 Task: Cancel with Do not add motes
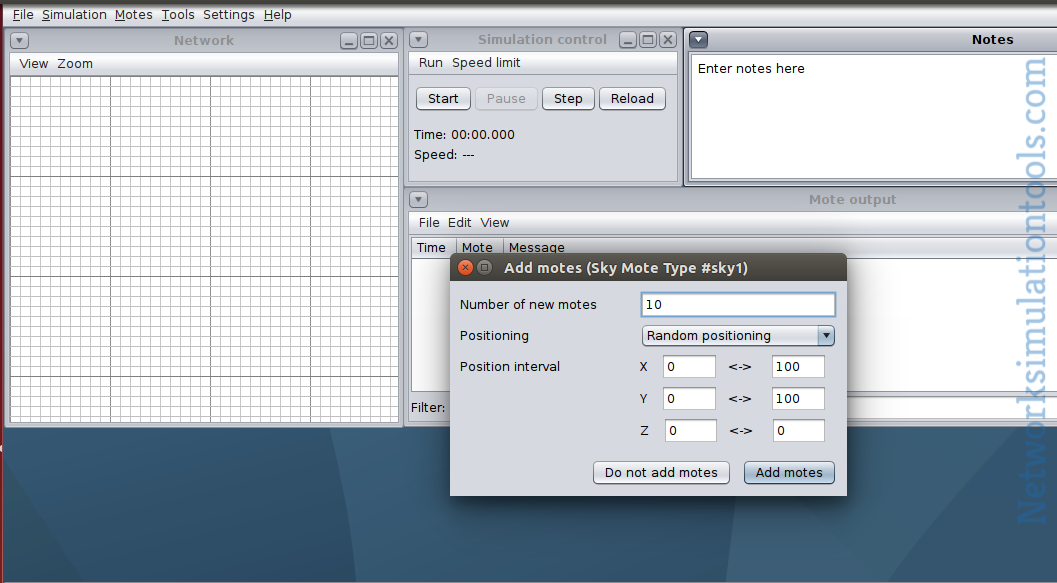pos(661,472)
